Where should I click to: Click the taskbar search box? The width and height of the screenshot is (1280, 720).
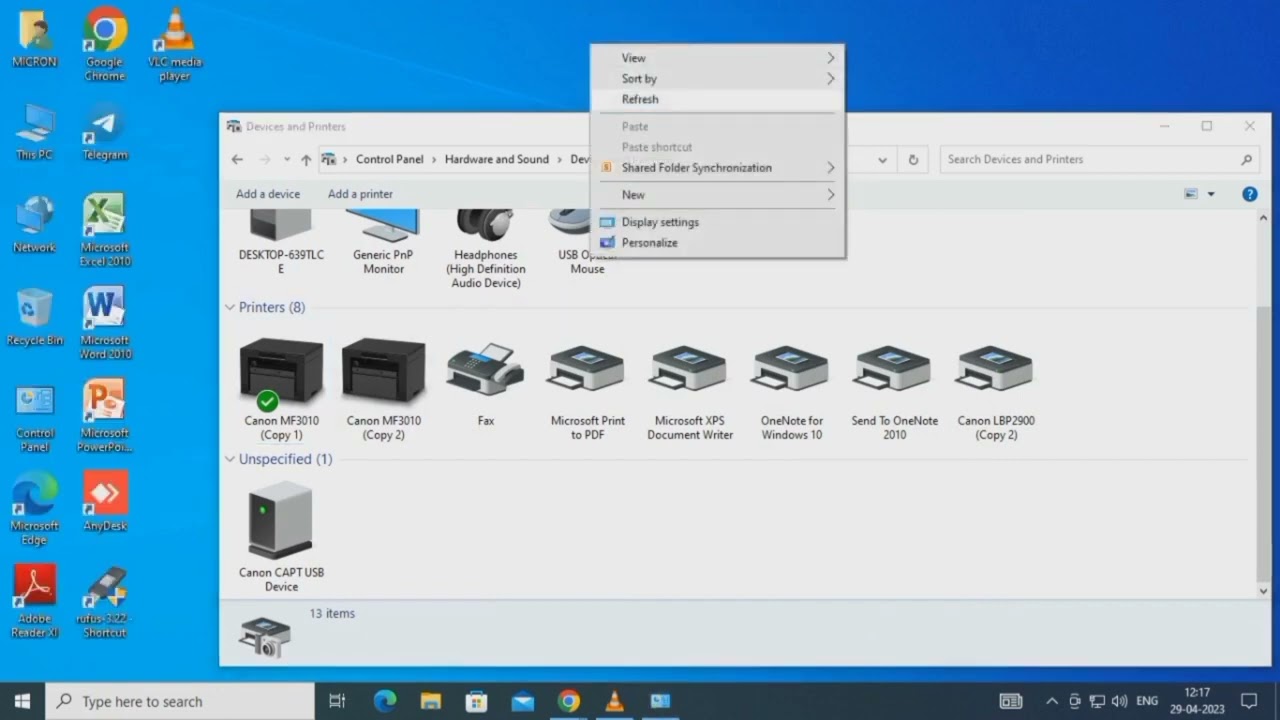coord(180,701)
